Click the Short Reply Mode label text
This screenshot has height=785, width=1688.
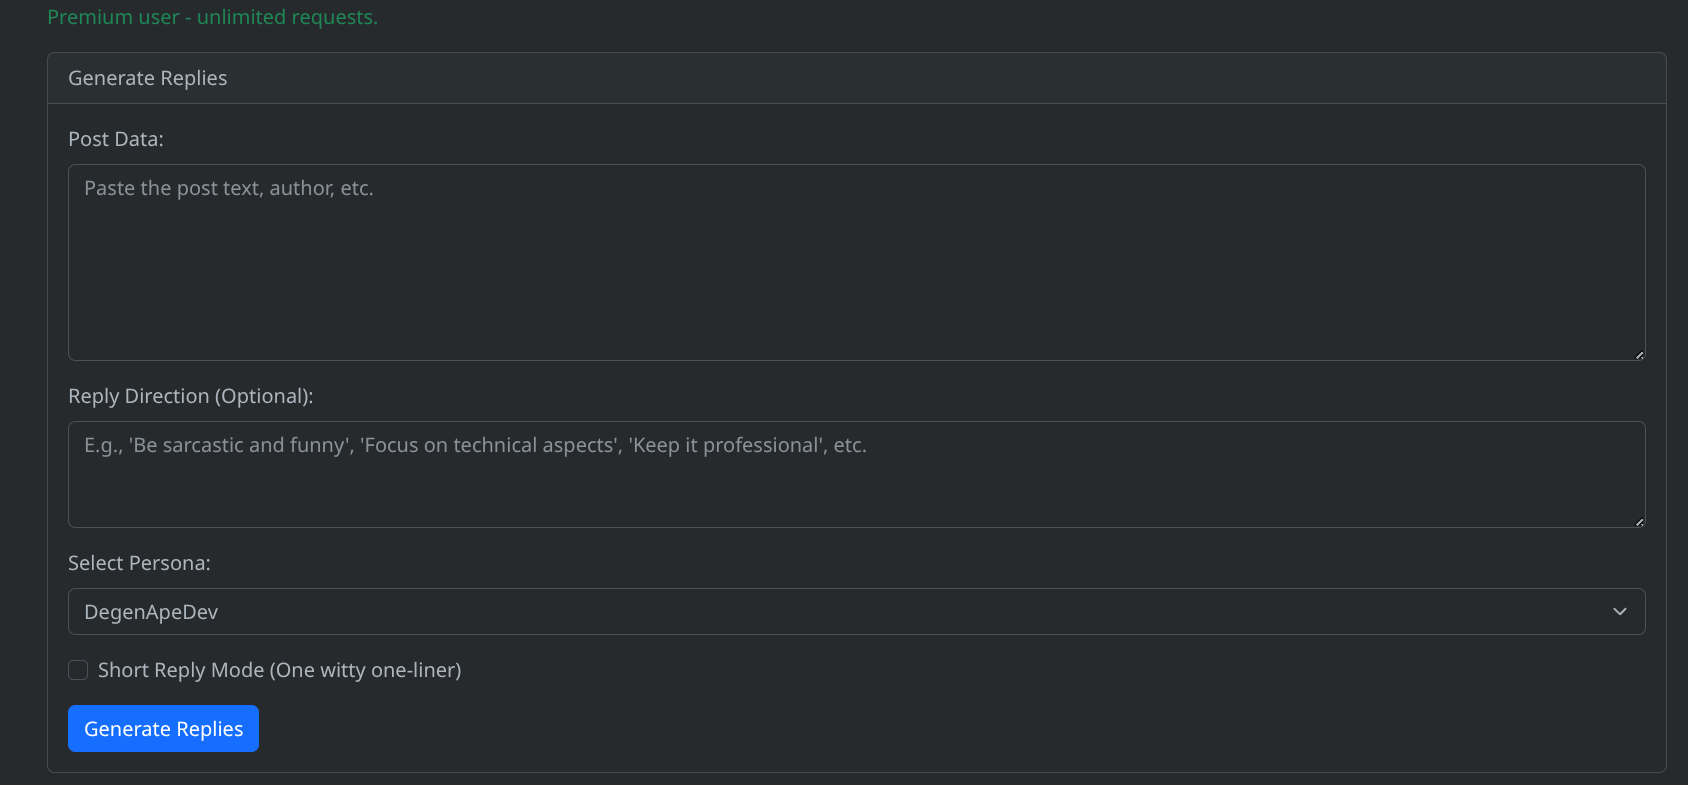(279, 670)
